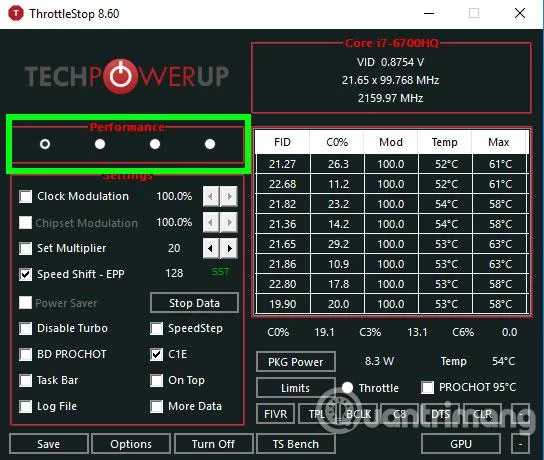This screenshot has width=544, height=460.
Task: Click the PKG Power button
Action: tap(296, 362)
